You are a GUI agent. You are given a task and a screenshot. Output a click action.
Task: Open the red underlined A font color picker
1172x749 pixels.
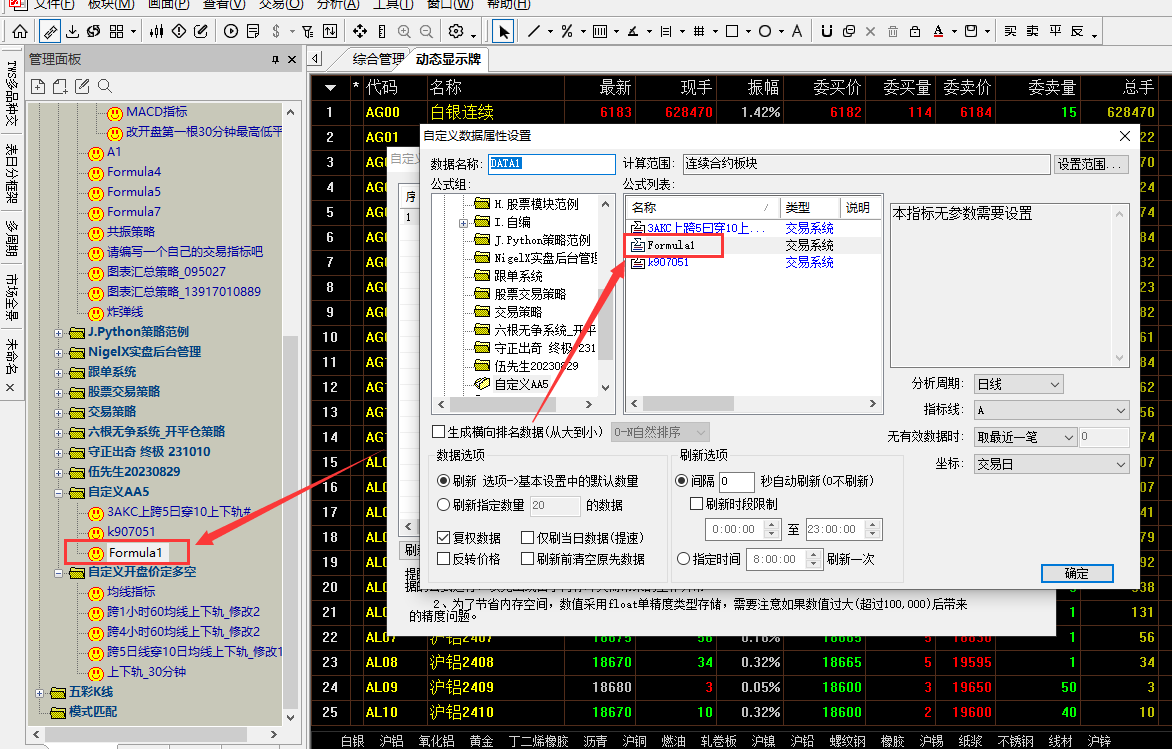(x=938, y=31)
